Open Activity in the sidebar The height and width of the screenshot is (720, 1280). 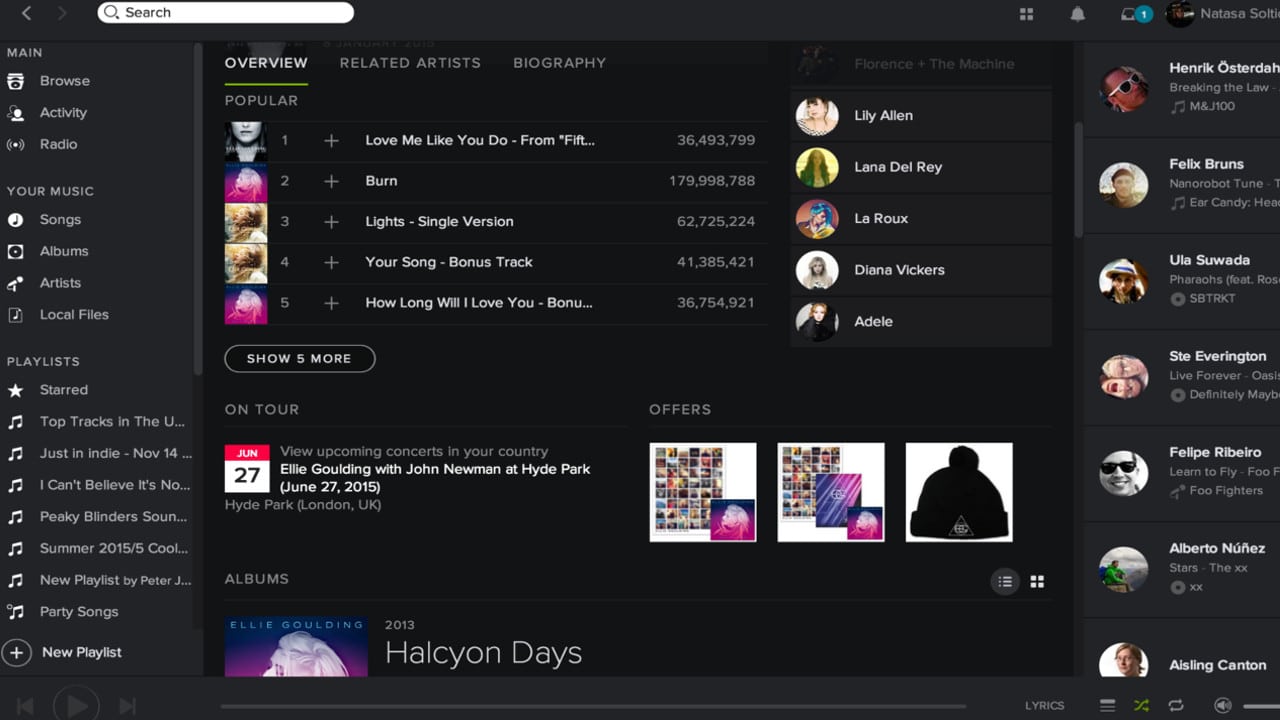point(63,113)
